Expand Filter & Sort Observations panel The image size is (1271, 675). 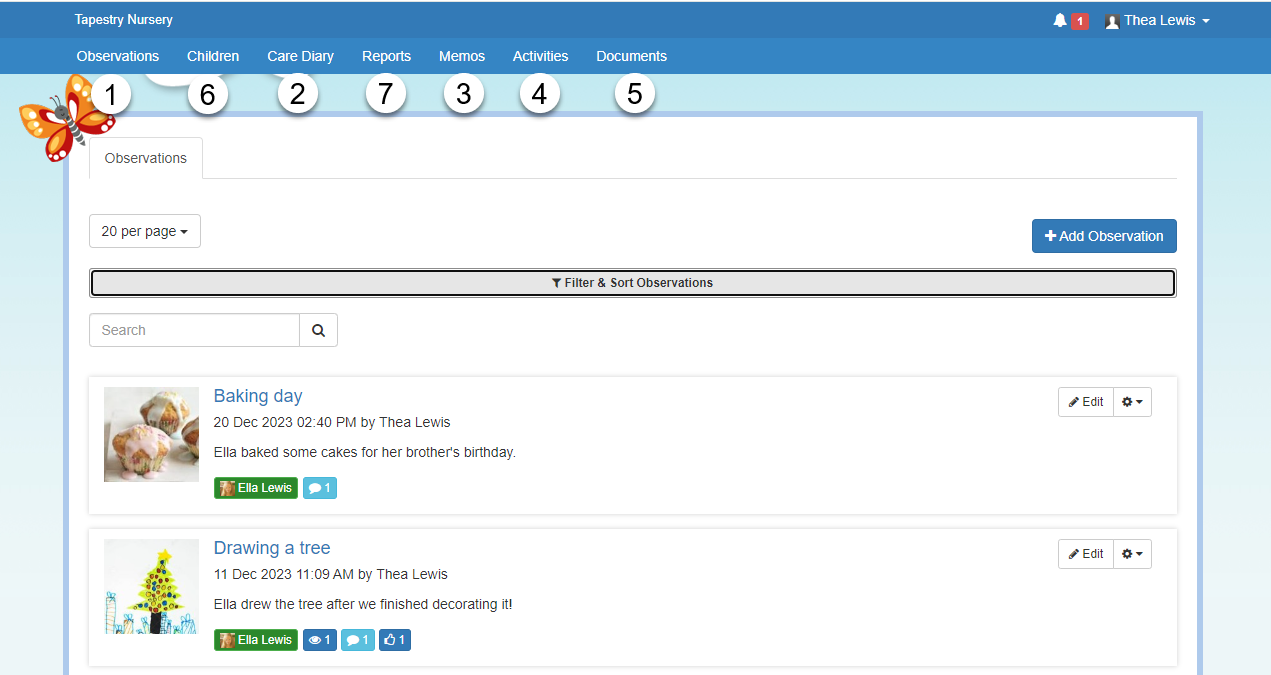click(x=632, y=283)
